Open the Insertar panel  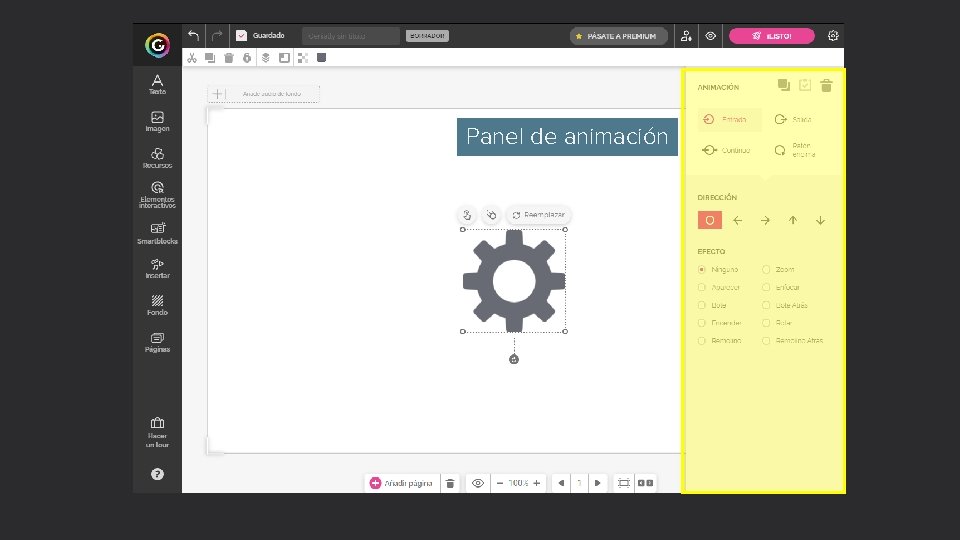click(157, 269)
